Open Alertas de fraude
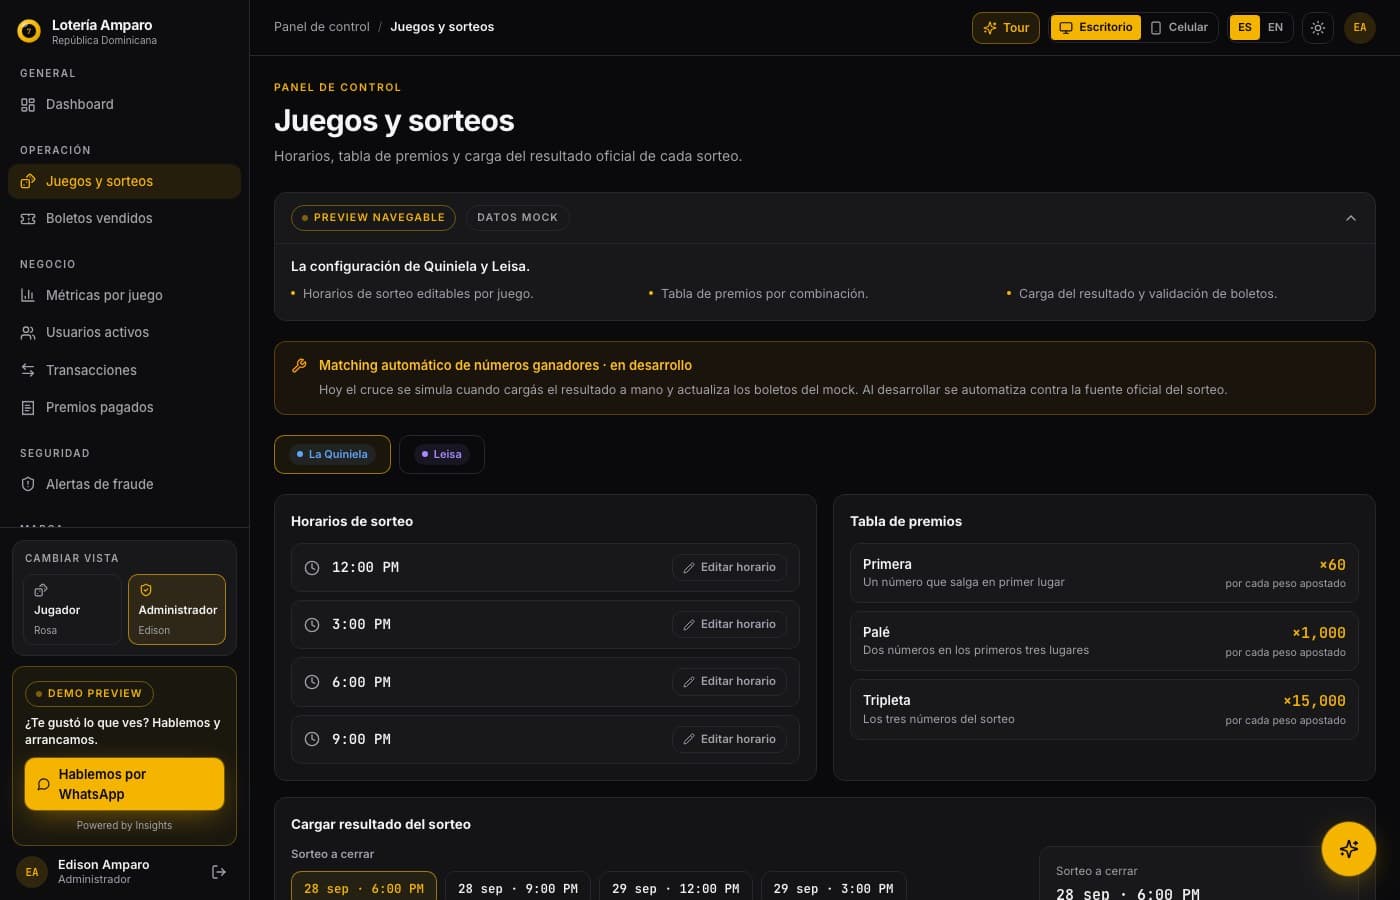Screen dimensions: 1400x900 coord(124,485)
